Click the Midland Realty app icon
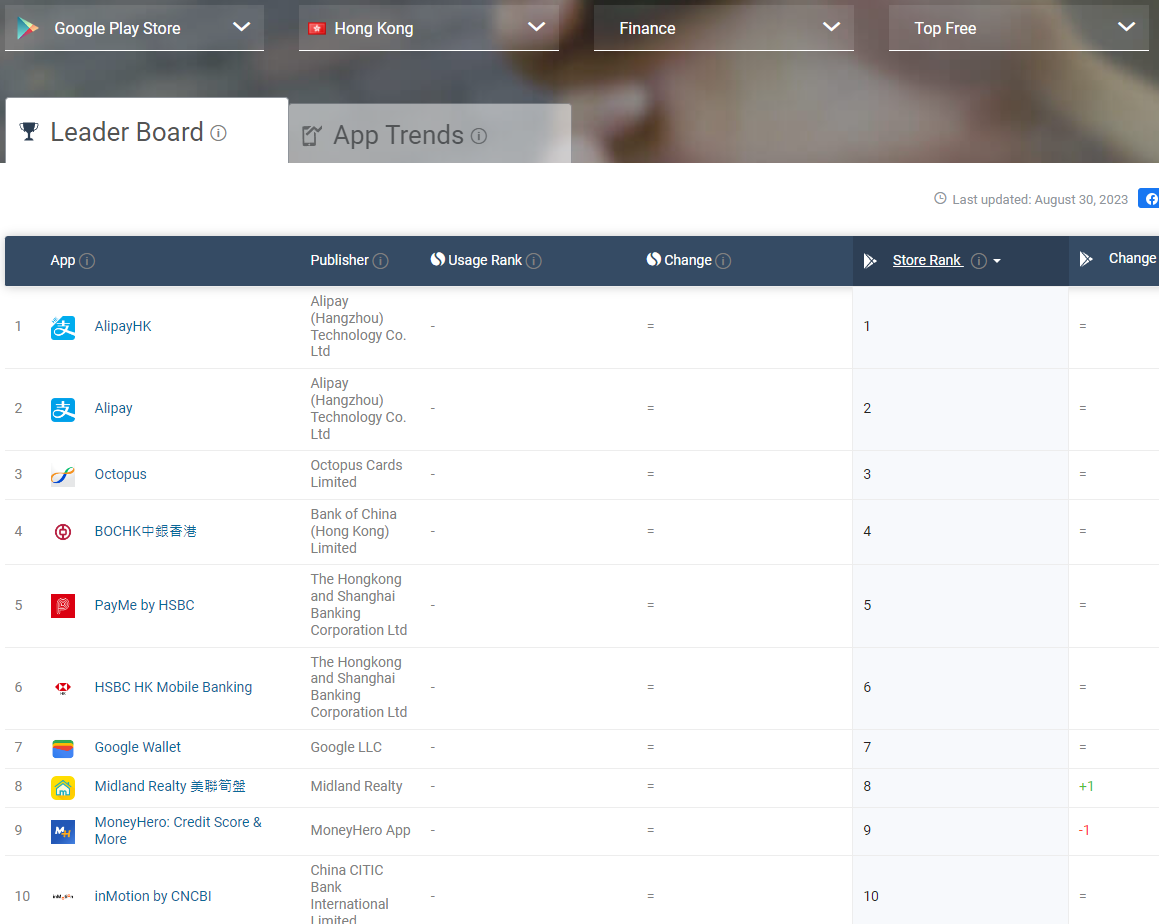Viewport: 1159px width, 924px height. [63, 788]
